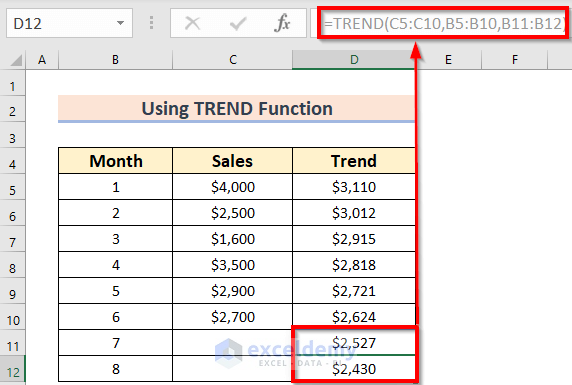Select Trend cell $2,527
572x385 pixels.
click(x=354, y=343)
